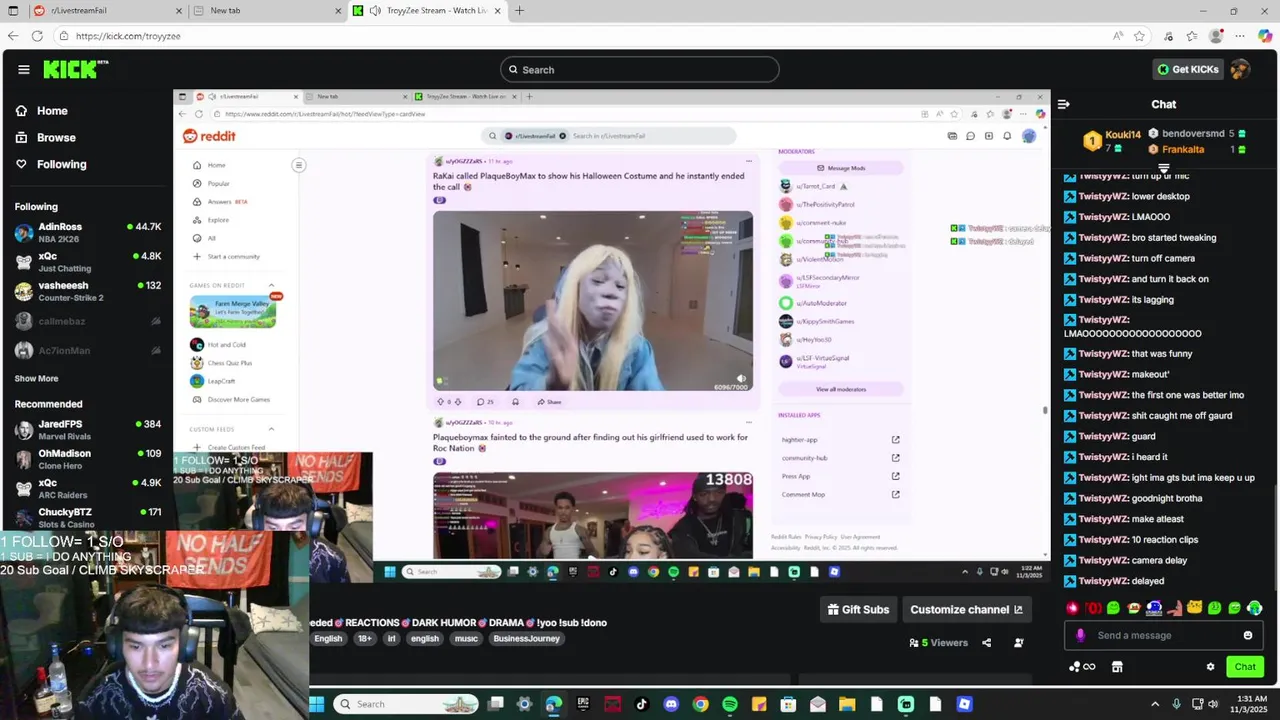Toggle the taskbar microphone tray icon
1280x720 pixels.
[1176, 704]
